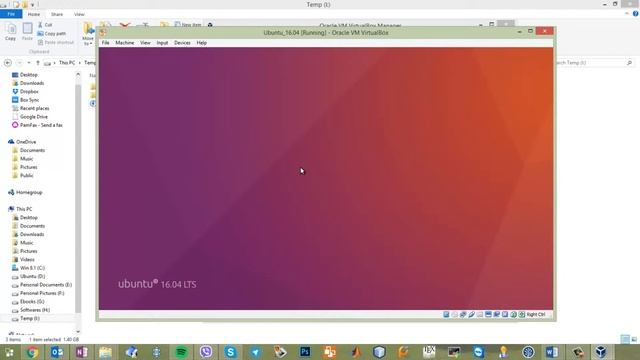Open the Move to dropdown in Explorer ribbon
This screenshot has height=360, width=640.
(88, 33)
